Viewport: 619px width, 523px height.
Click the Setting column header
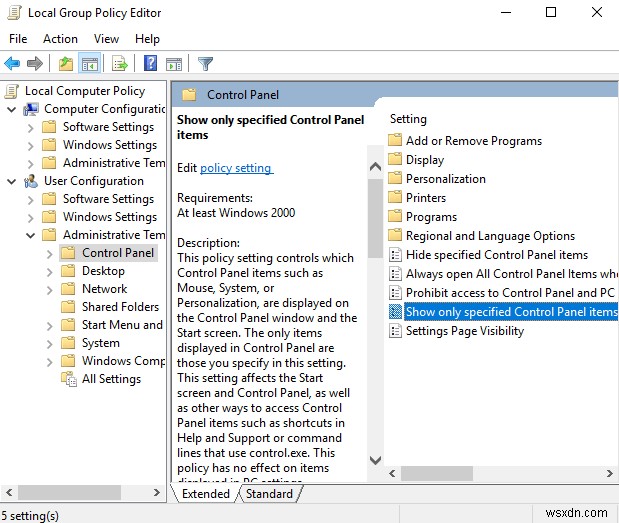click(x=408, y=119)
